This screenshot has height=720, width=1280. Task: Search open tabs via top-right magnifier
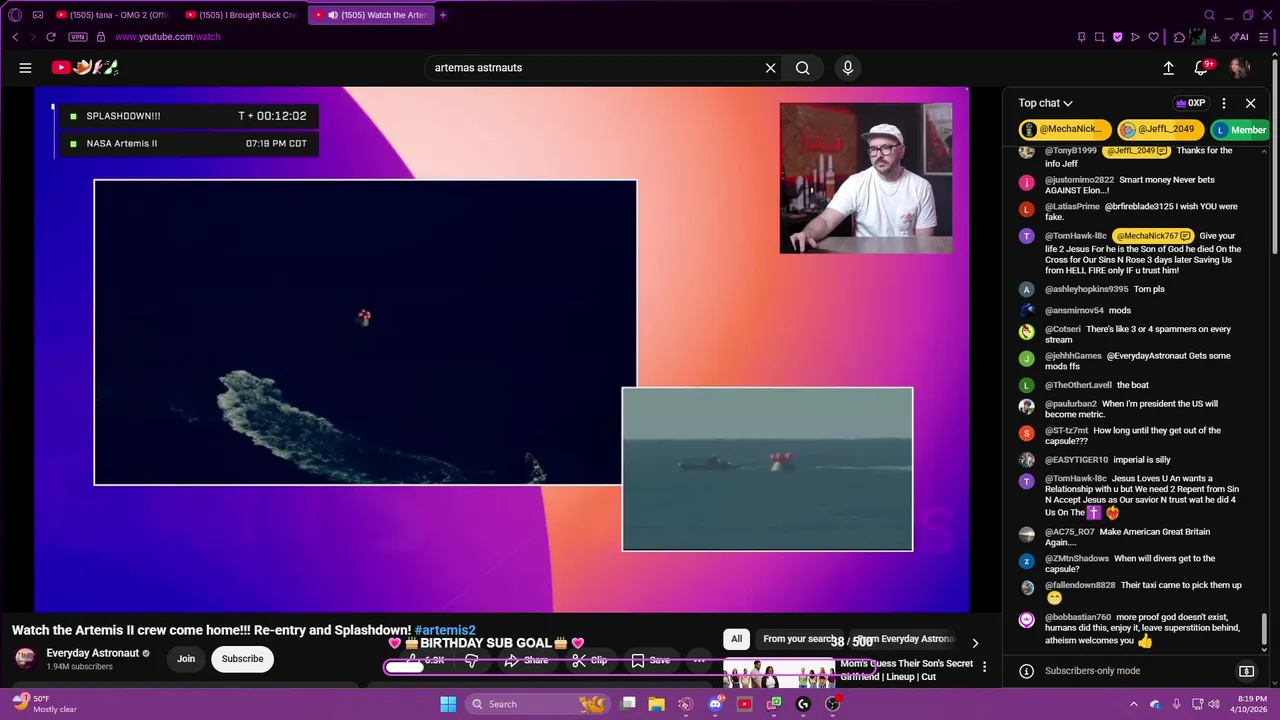[1209, 15]
